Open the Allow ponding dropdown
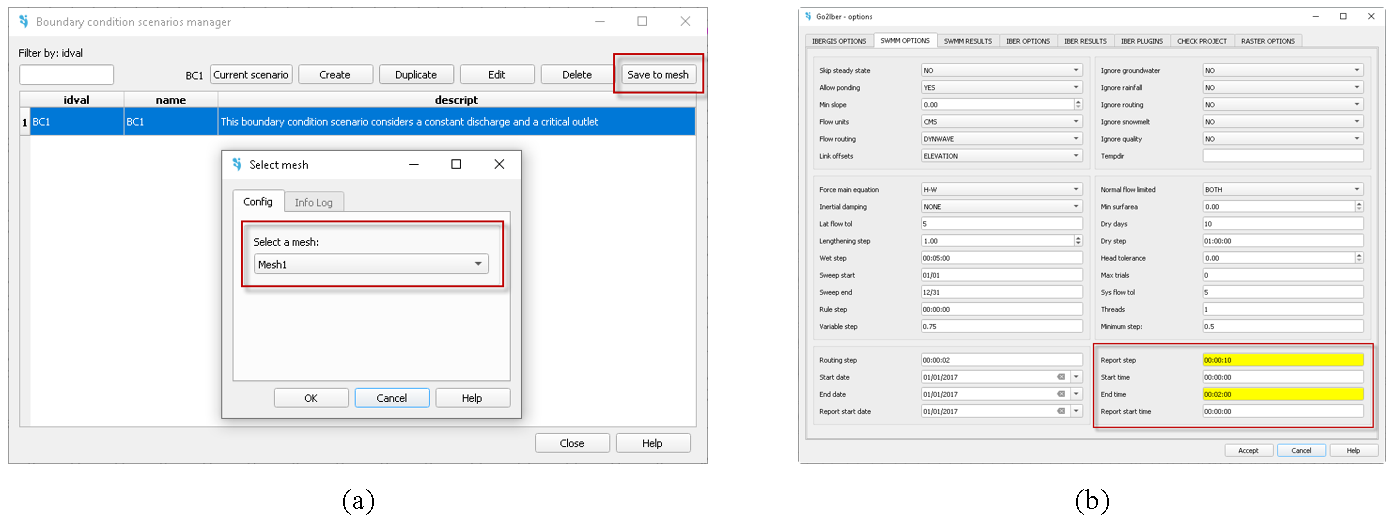This screenshot has height=525, width=1390. [x=1076, y=87]
